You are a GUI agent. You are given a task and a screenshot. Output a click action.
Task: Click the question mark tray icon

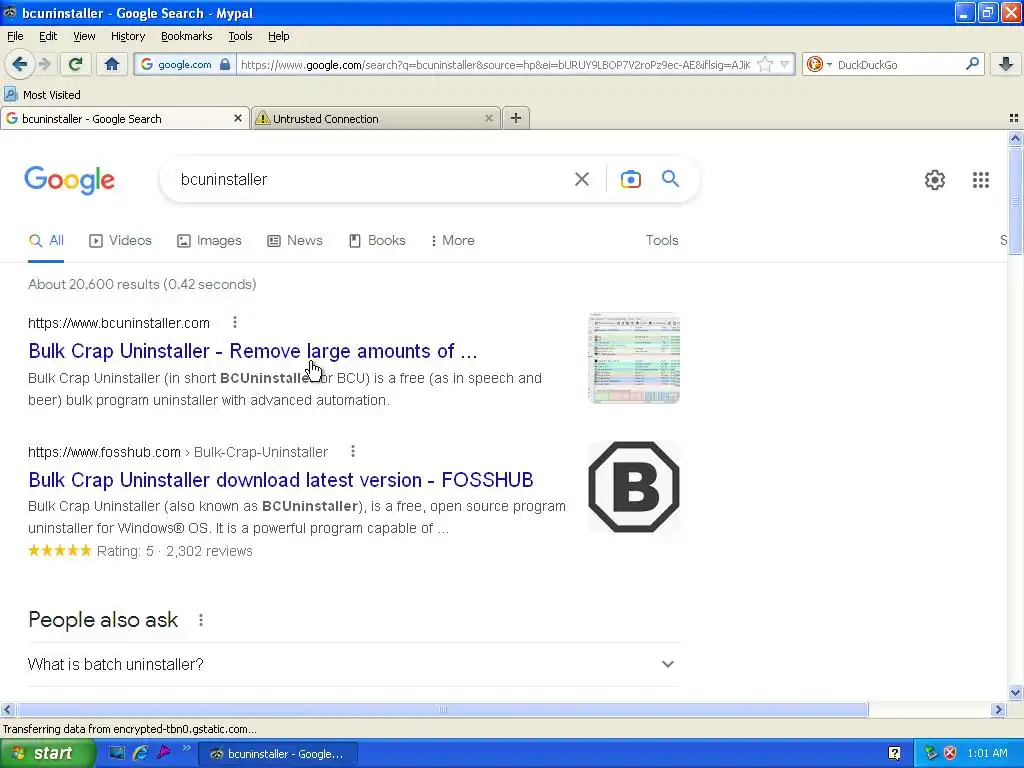894,753
